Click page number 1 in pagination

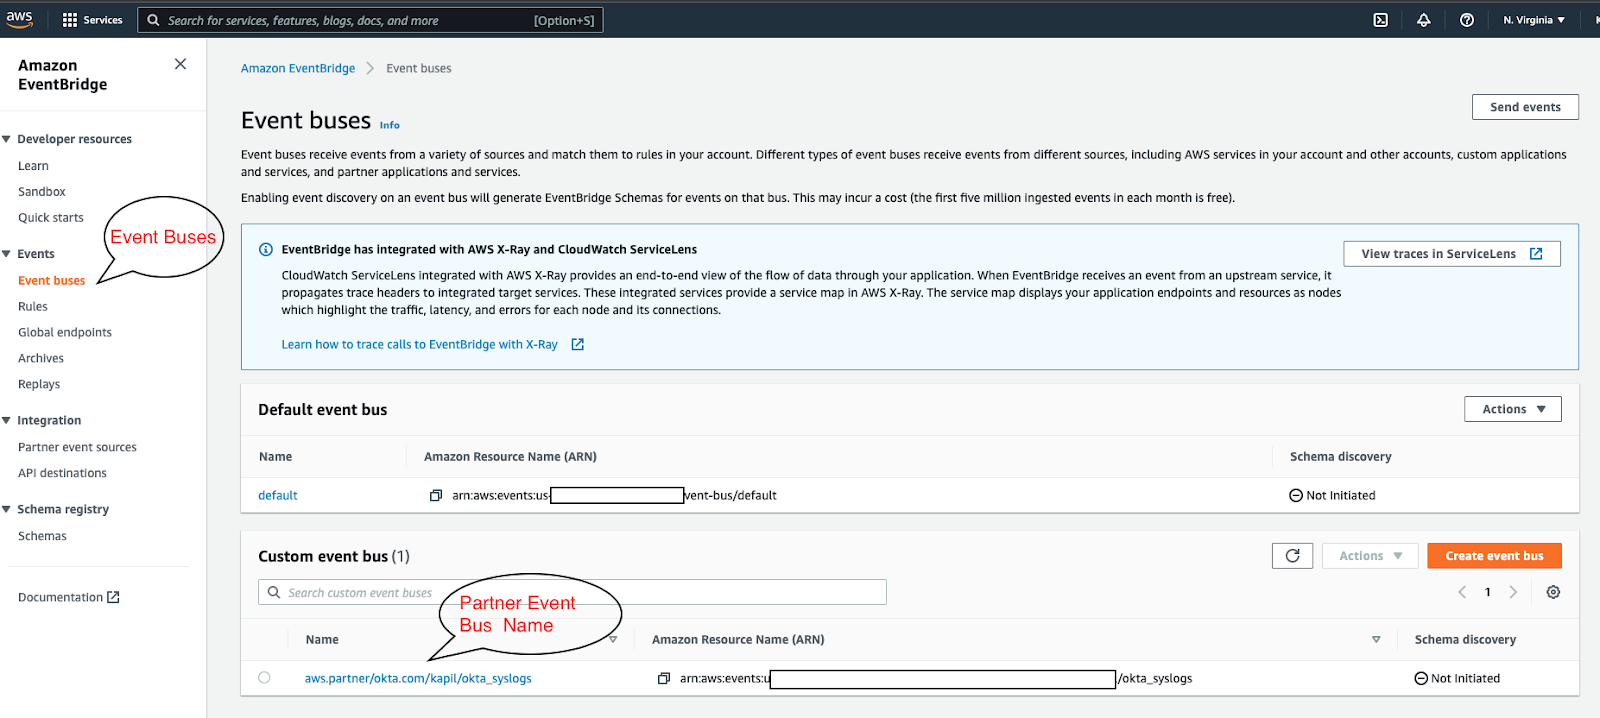click(x=1487, y=592)
